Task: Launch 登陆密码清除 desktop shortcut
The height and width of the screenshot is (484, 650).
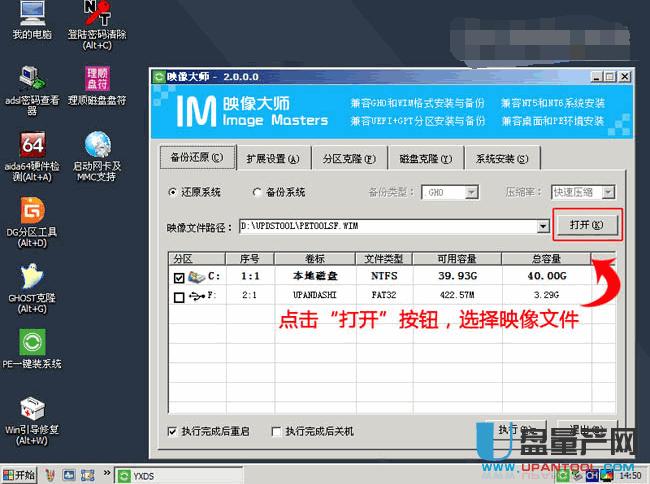Action: pyautogui.click(x=97, y=14)
